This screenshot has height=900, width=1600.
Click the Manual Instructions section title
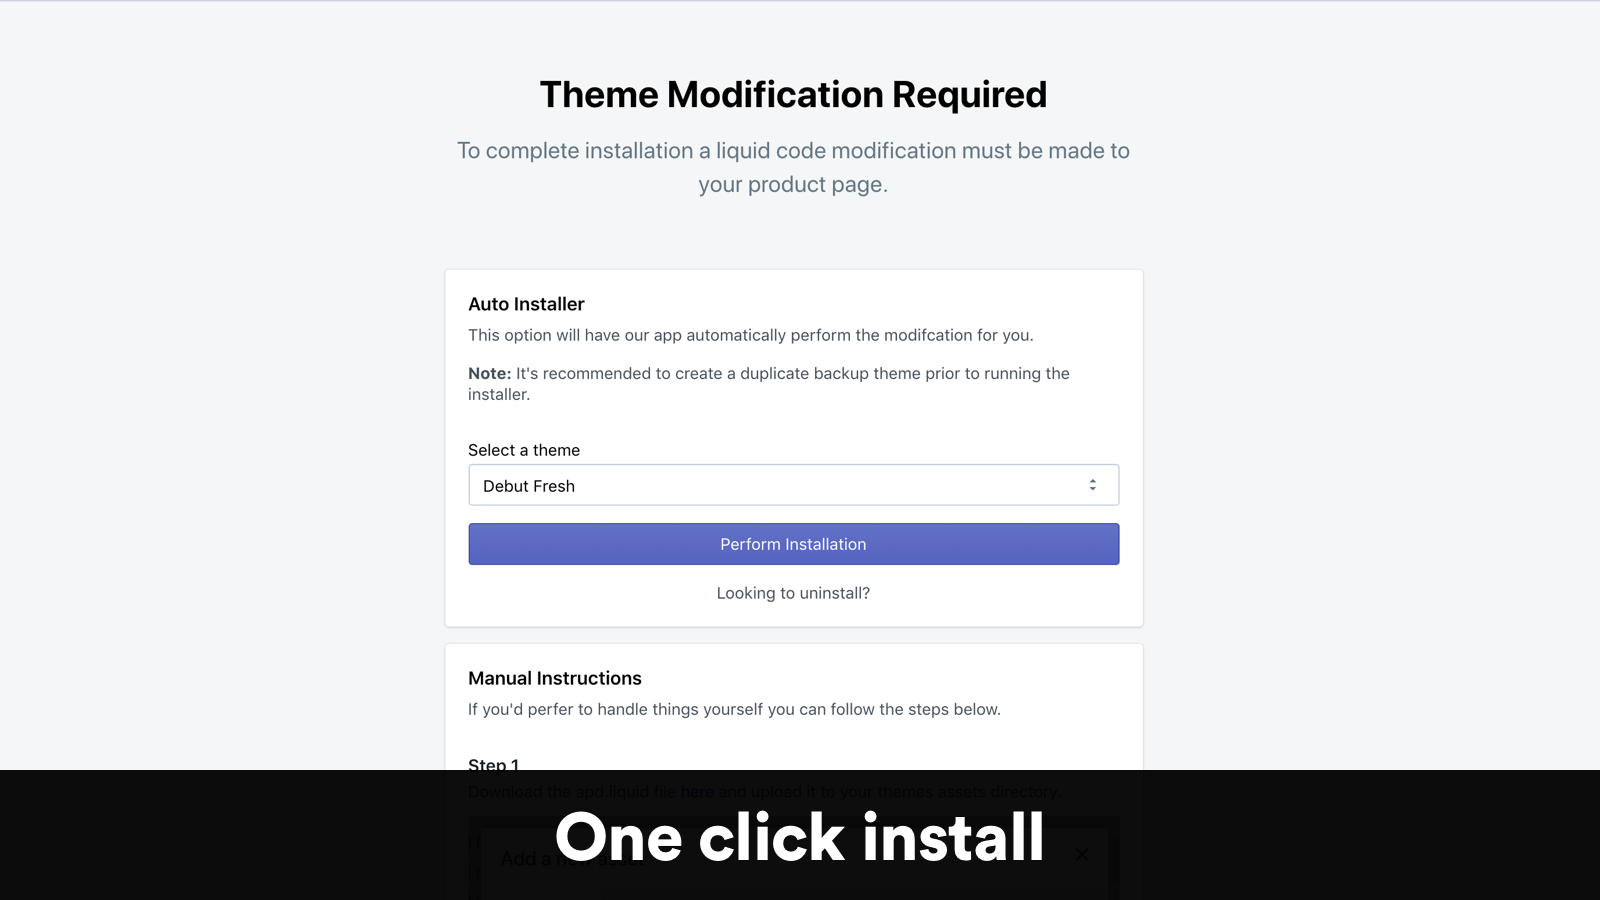[555, 678]
